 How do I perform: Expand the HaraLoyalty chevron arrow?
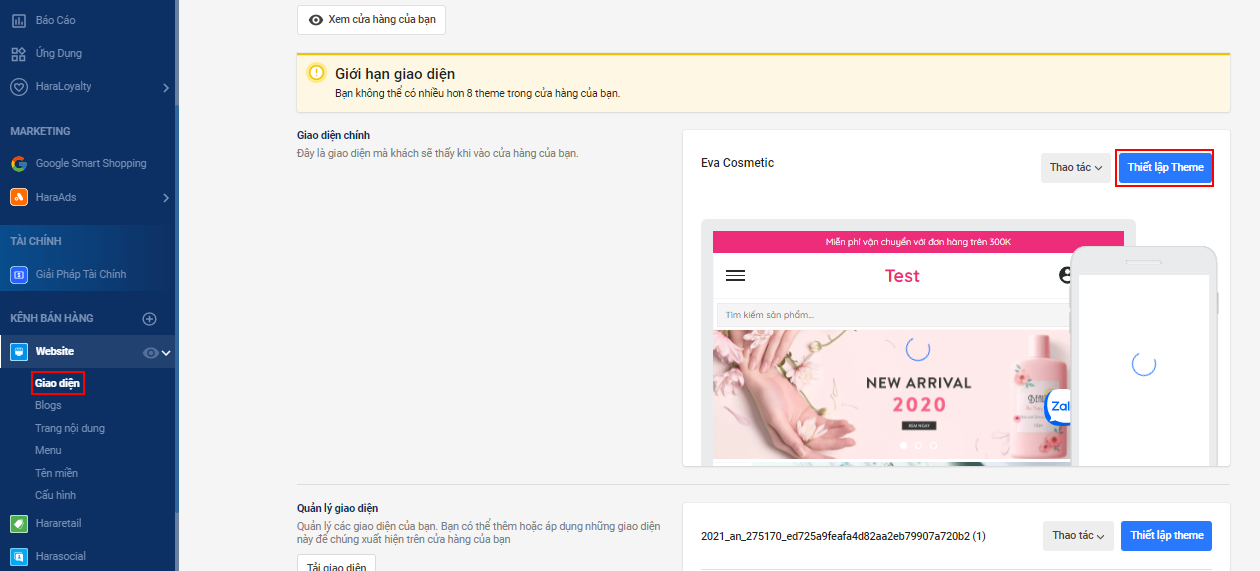[x=166, y=88]
